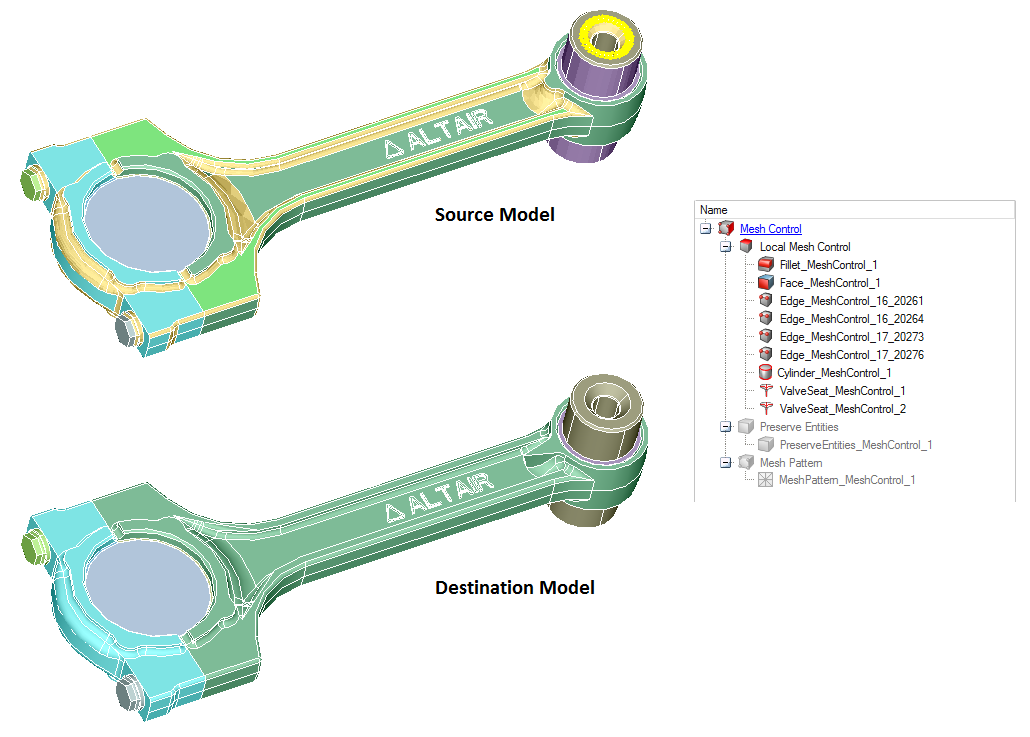The height and width of the screenshot is (737, 1030).
Task: Open the Mesh Control link
Action: click(770, 229)
